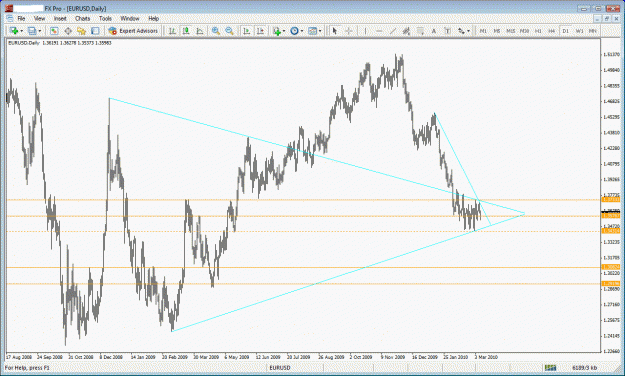Select the Crosshair tool
625x376 pixels.
tap(348, 31)
